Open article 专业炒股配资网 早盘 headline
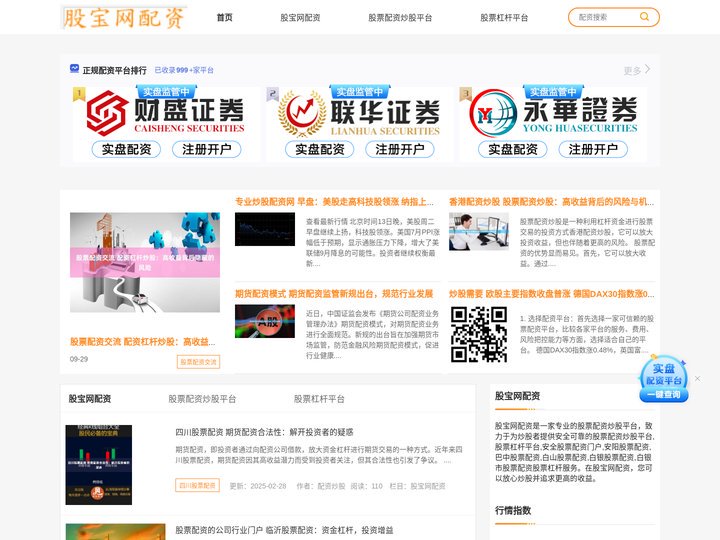Viewport: 720px width, 540px height. [x=334, y=202]
